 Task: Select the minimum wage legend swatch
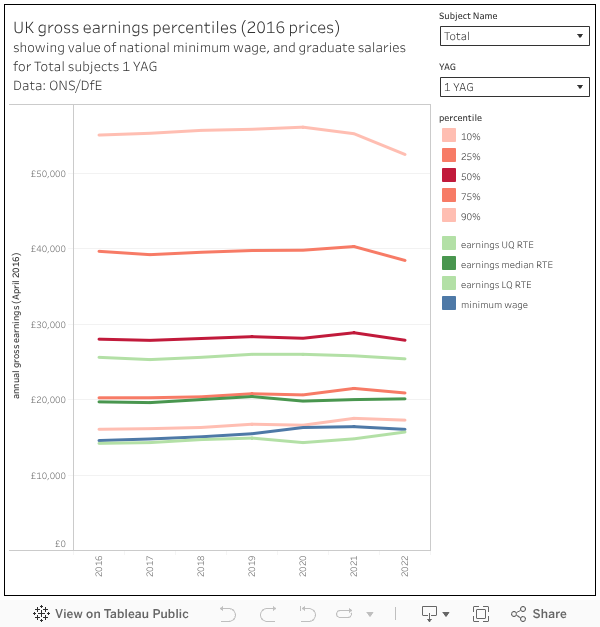(449, 304)
